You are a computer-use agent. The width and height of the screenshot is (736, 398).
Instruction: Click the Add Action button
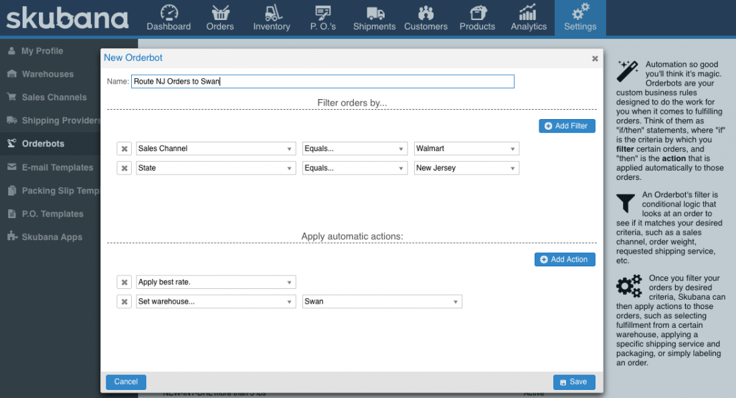click(565, 260)
